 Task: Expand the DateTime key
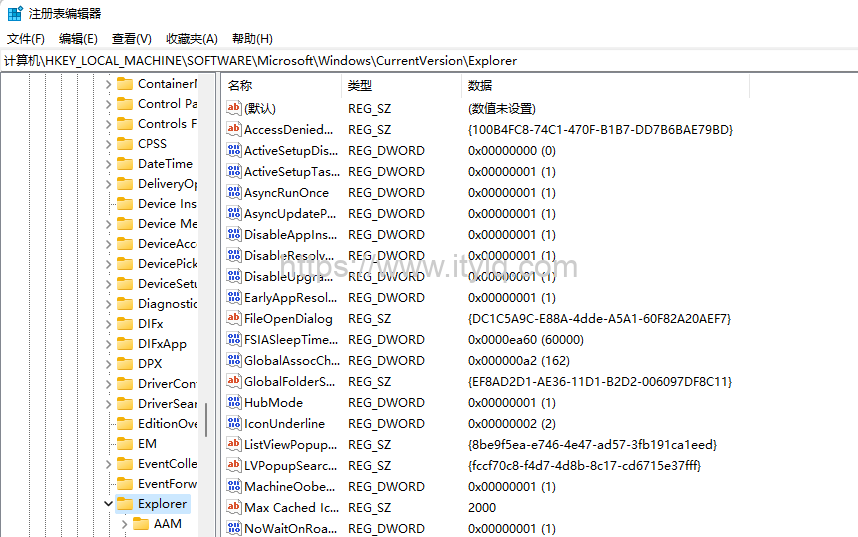tap(108, 164)
